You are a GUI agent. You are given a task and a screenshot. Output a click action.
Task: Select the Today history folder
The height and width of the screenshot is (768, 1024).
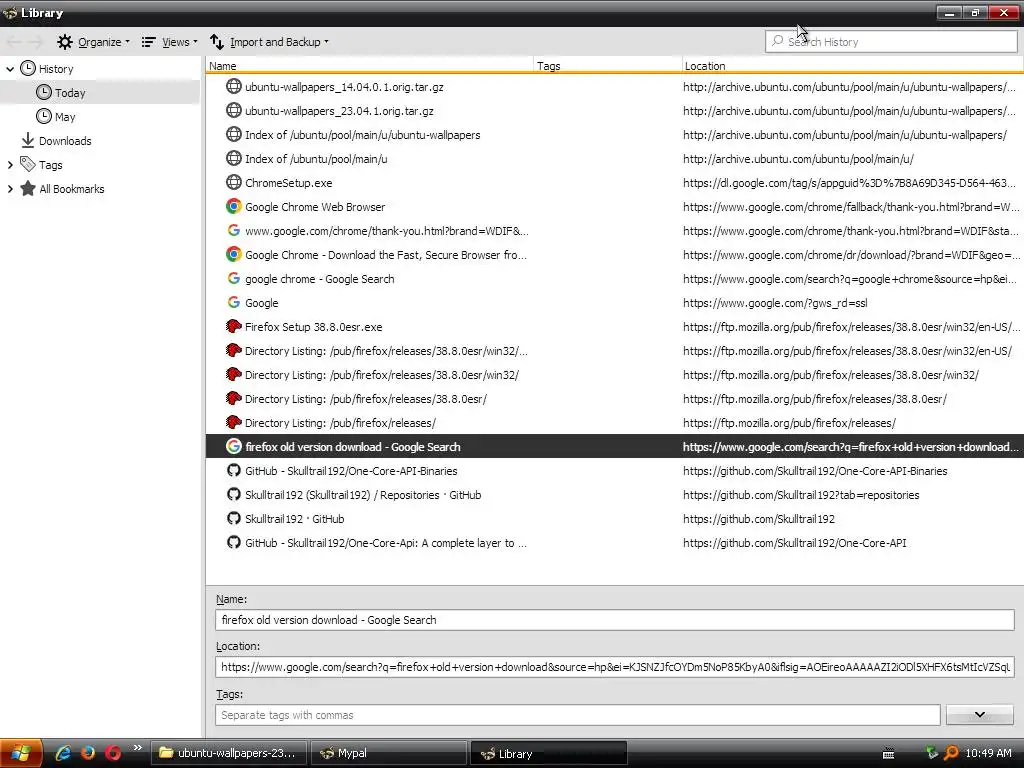(x=100, y=93)
